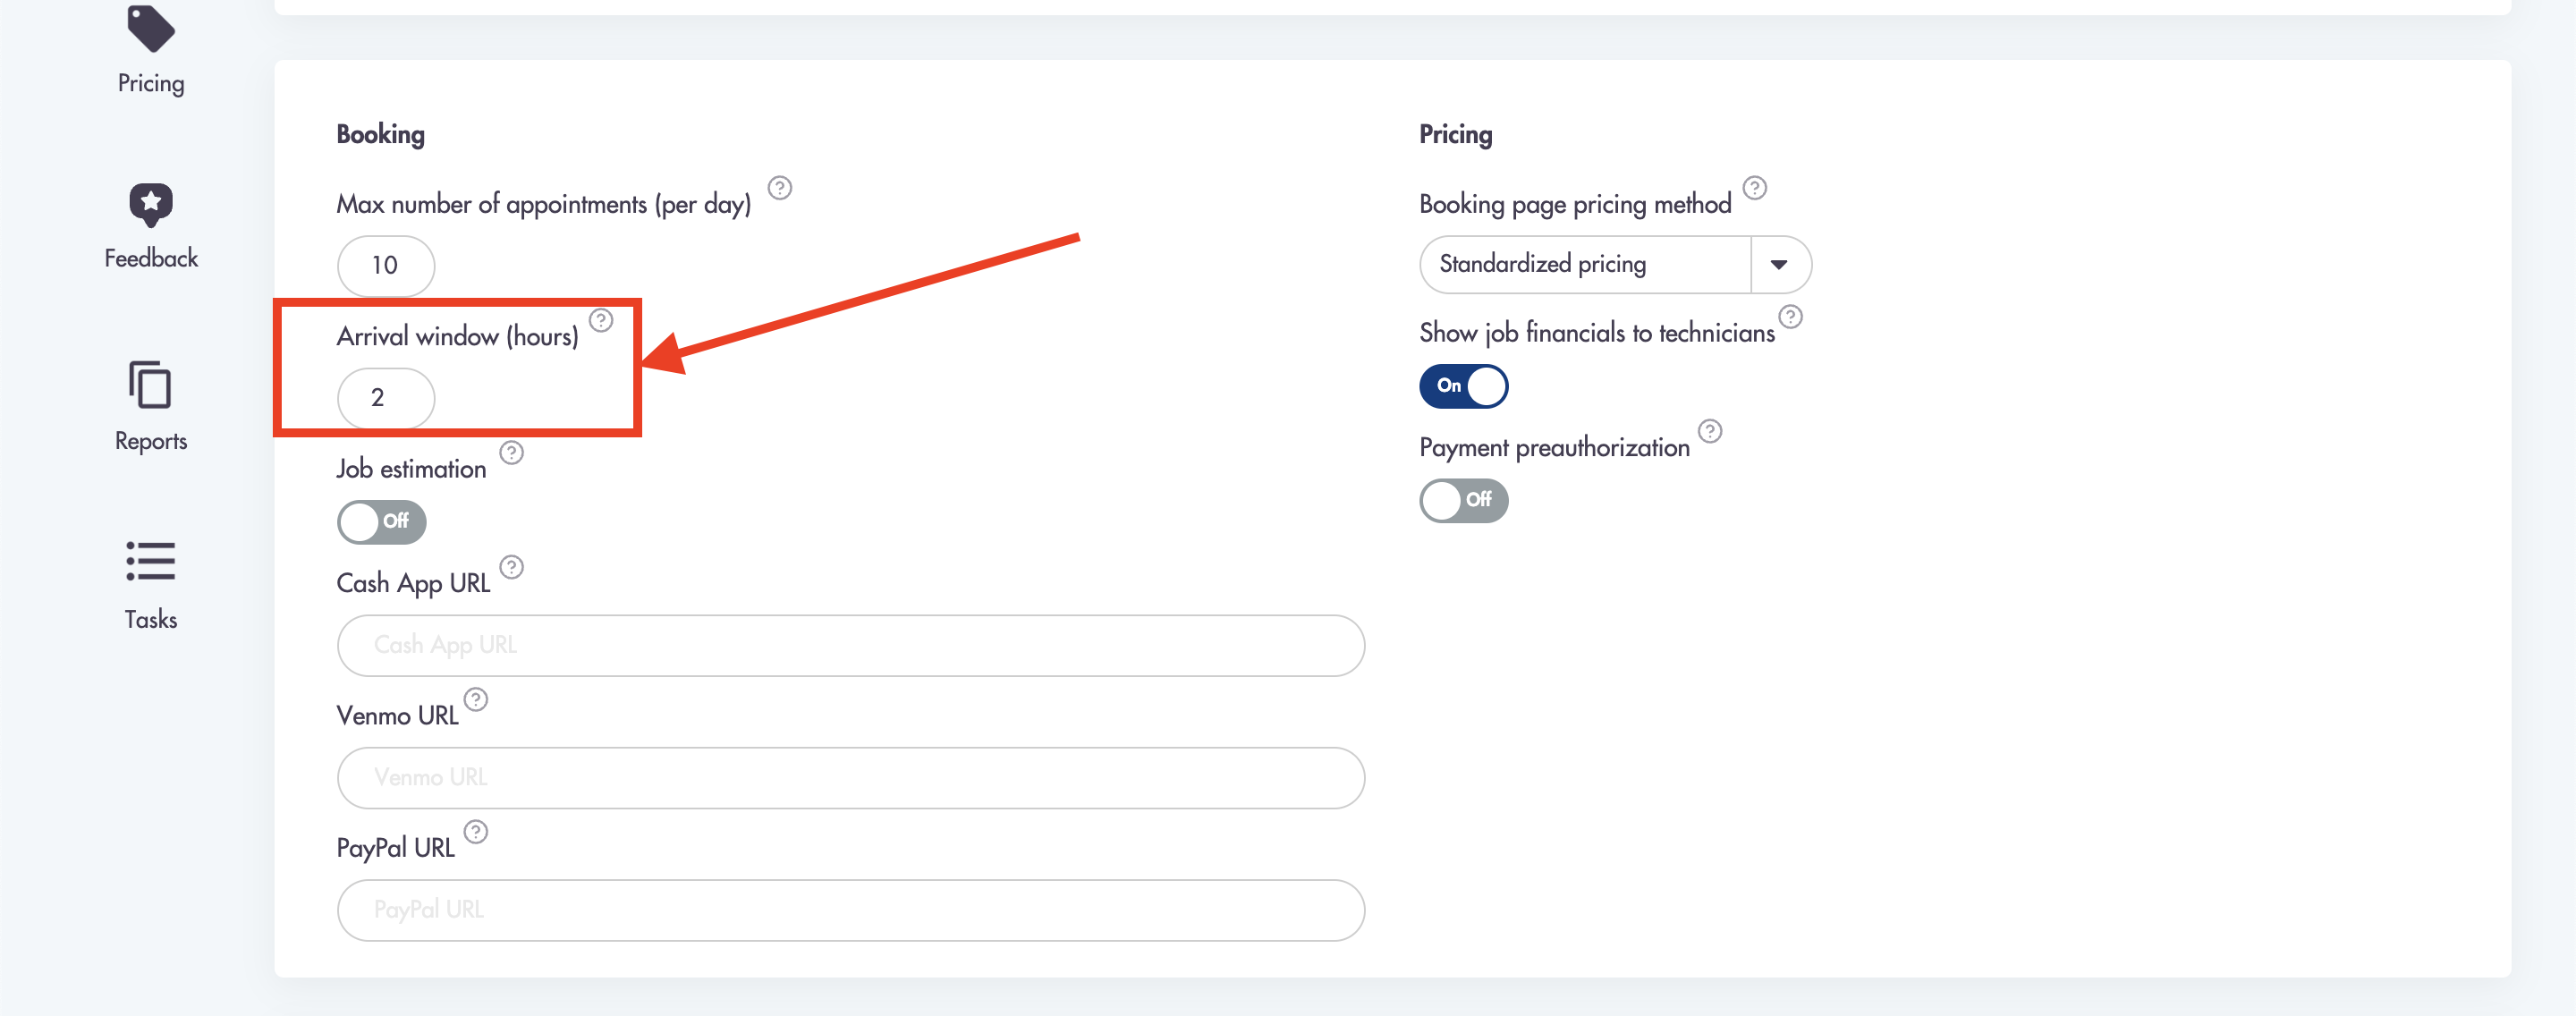Turn off Show job financials to technicians
The height and width of the screenshot is (1016, 2576).
tap(1463, 386)
